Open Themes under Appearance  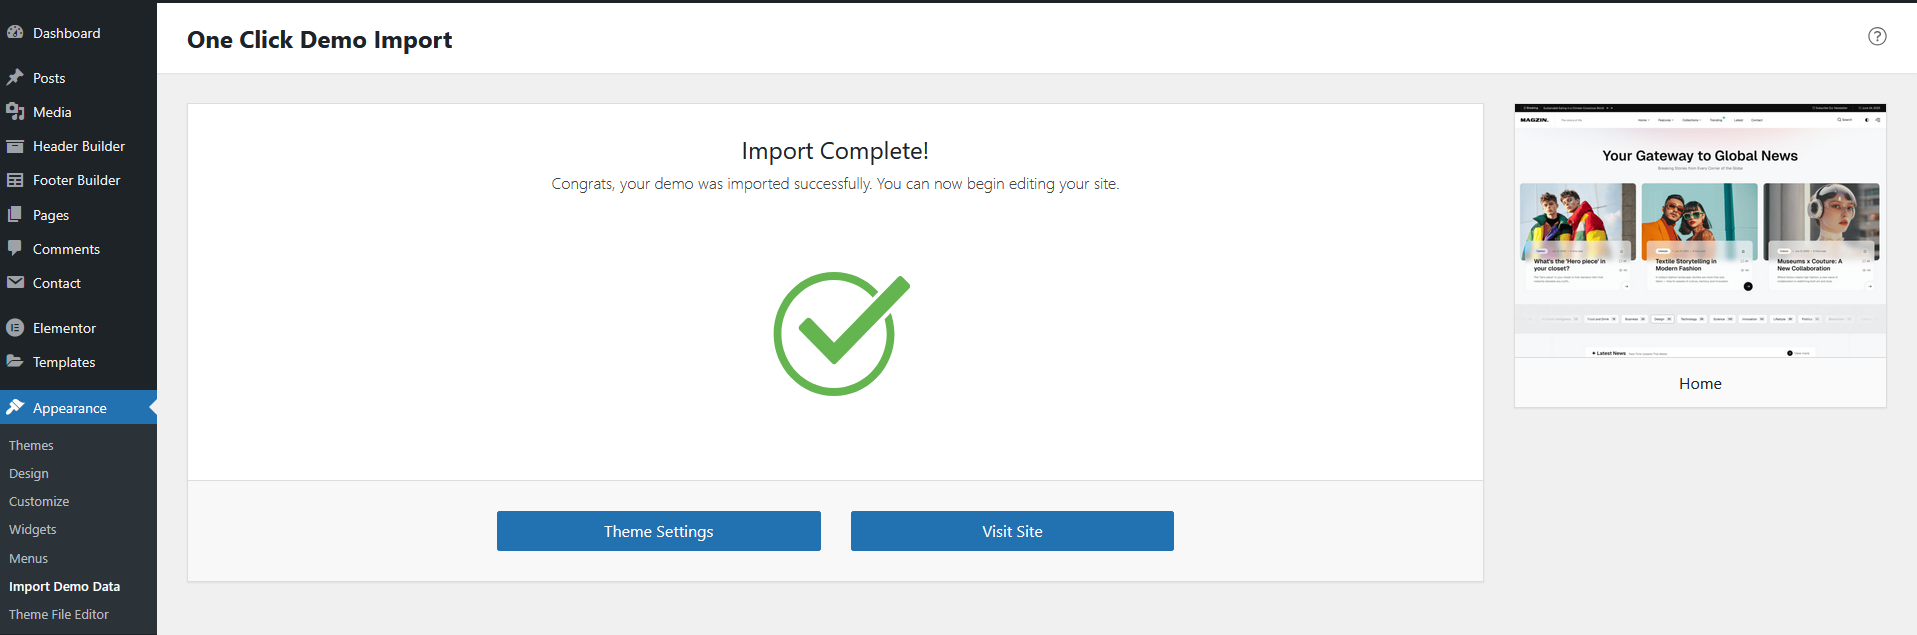click(31, 445)
